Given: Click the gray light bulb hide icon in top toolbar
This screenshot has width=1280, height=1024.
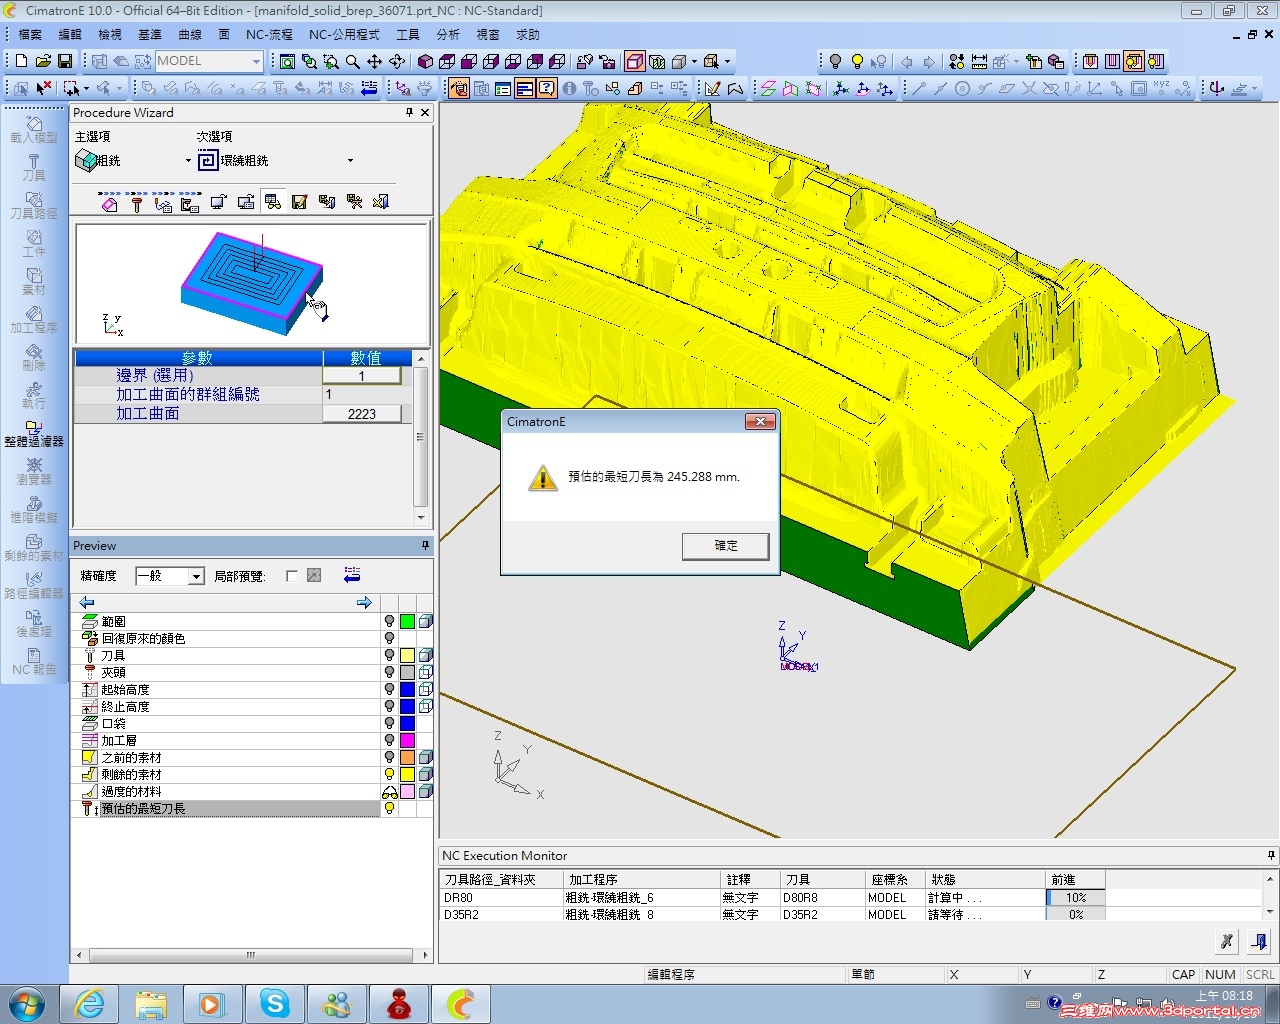Looking at the screenshot, I should pyautogui.click(x=835, y=61).
